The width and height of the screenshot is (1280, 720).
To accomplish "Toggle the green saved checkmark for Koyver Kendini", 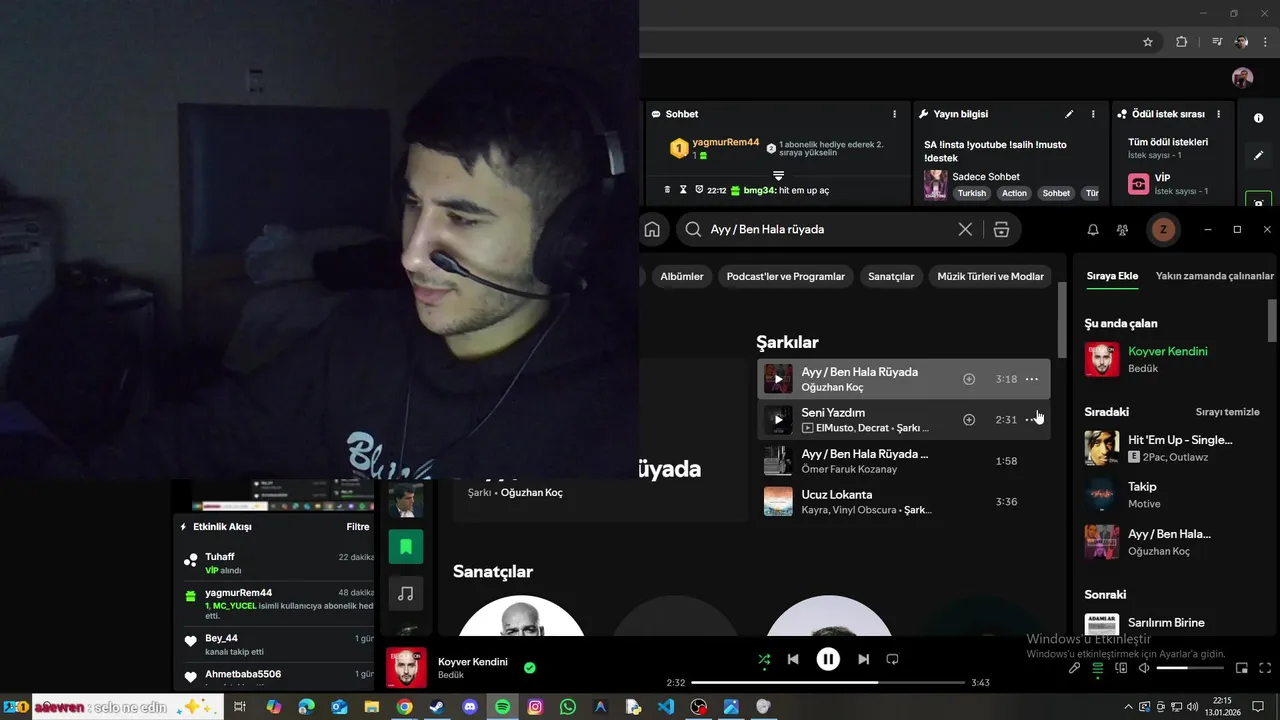I will [530, 668].
